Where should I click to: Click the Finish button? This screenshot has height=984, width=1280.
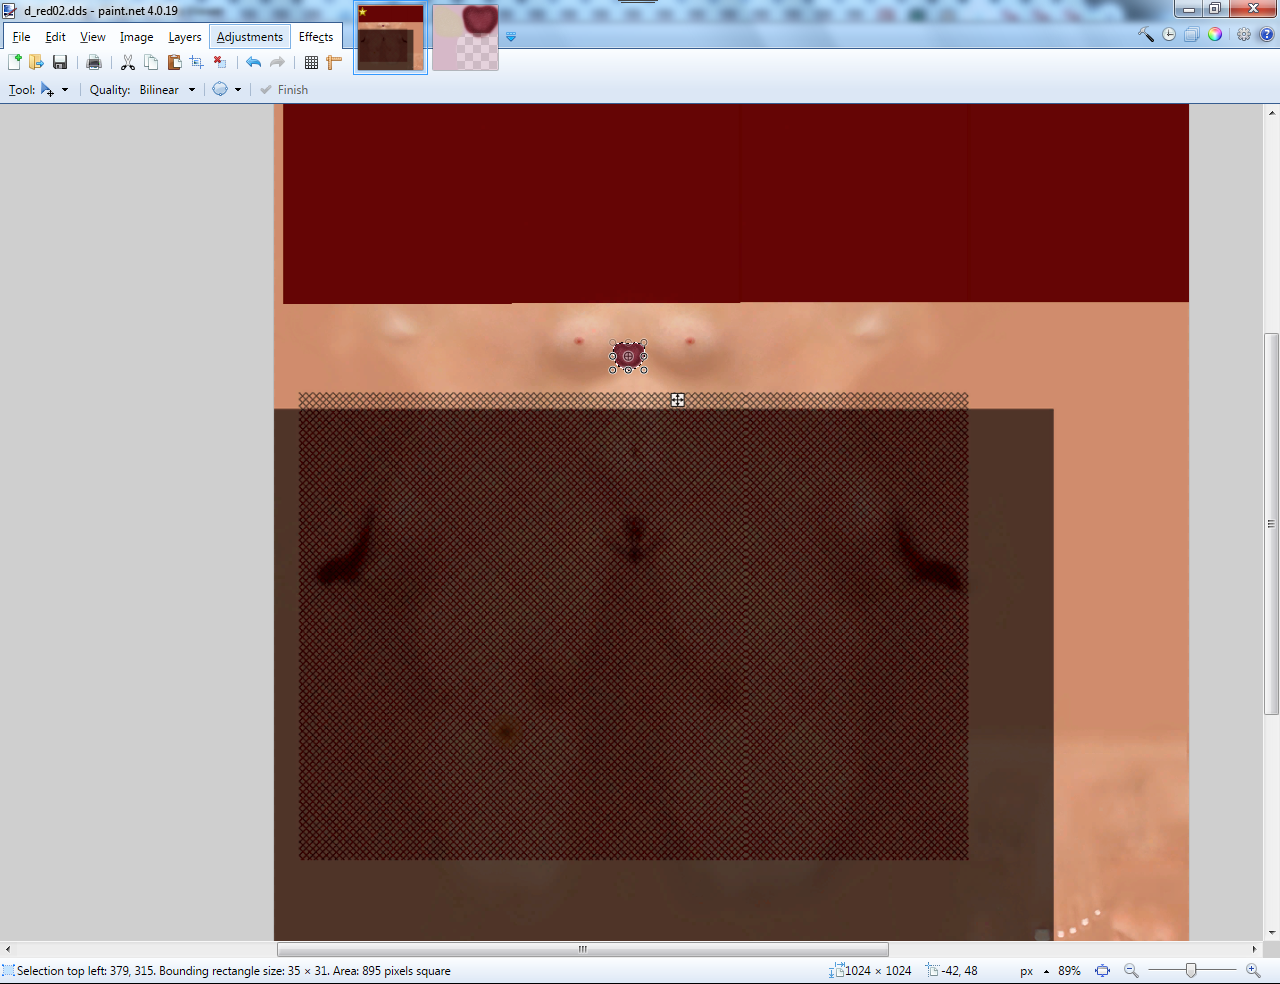coord(284,90)
